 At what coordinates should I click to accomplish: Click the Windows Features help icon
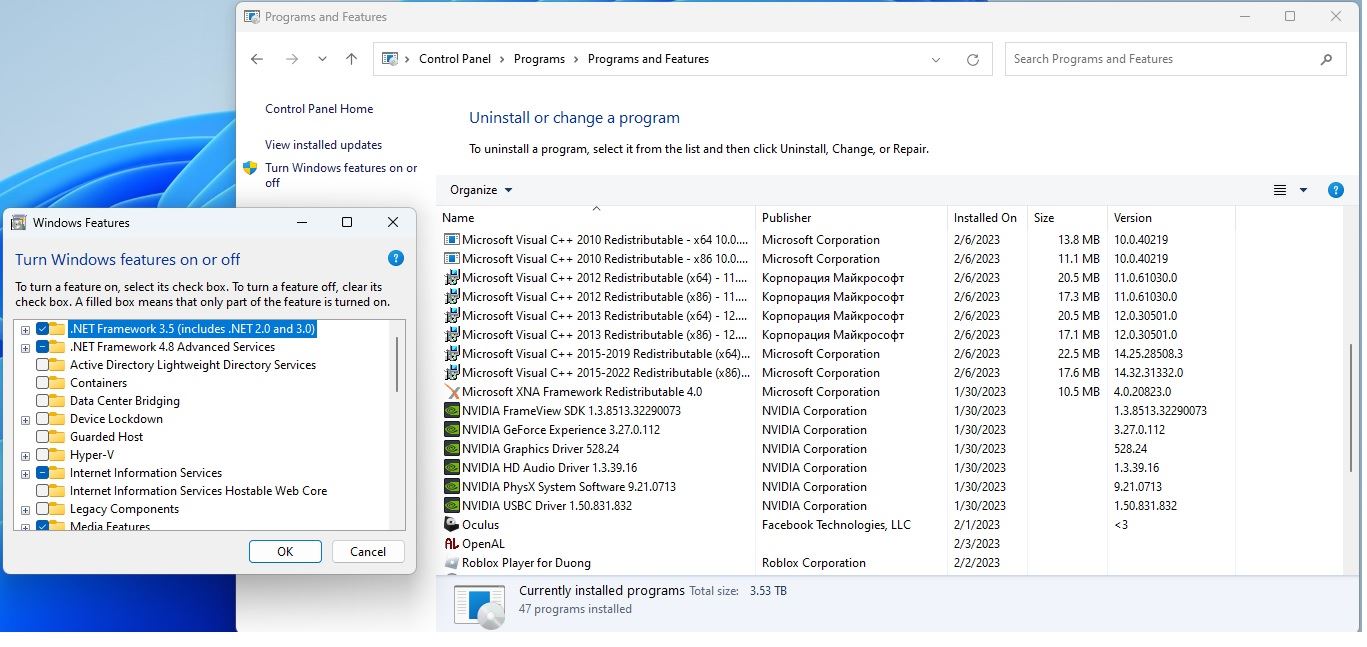click(395, 258)
